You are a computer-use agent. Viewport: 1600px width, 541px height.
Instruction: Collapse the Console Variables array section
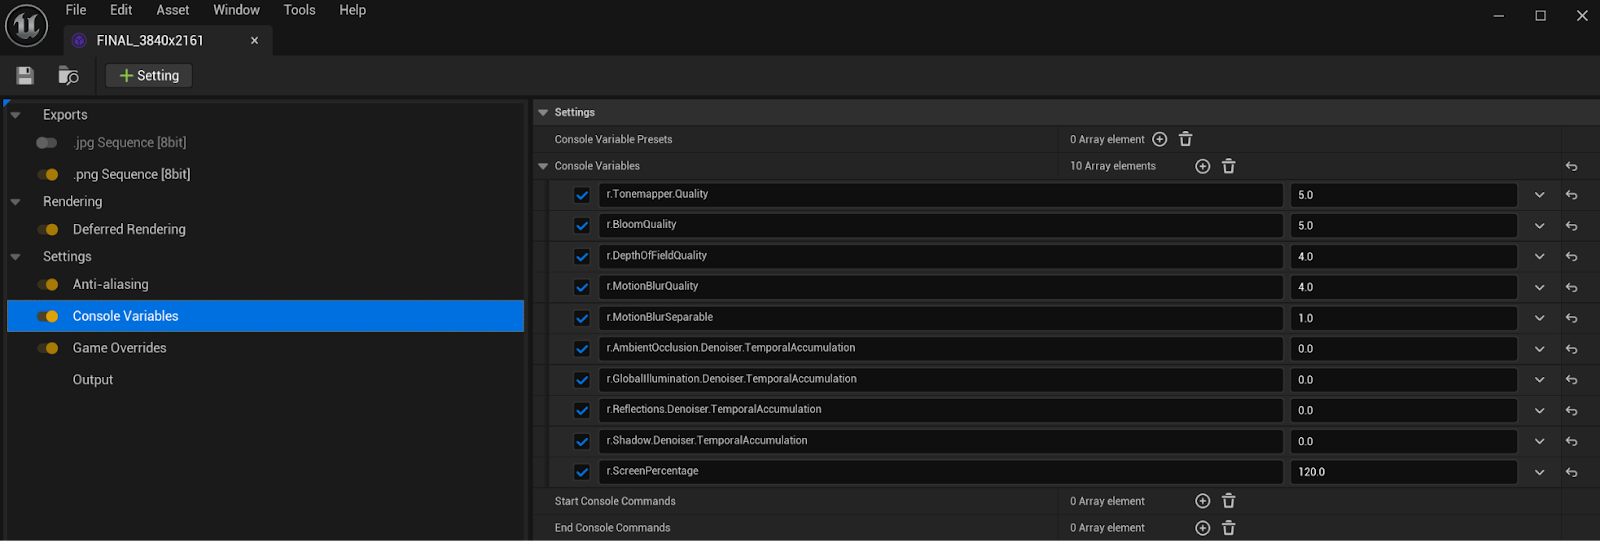click(x=543, y=167)
